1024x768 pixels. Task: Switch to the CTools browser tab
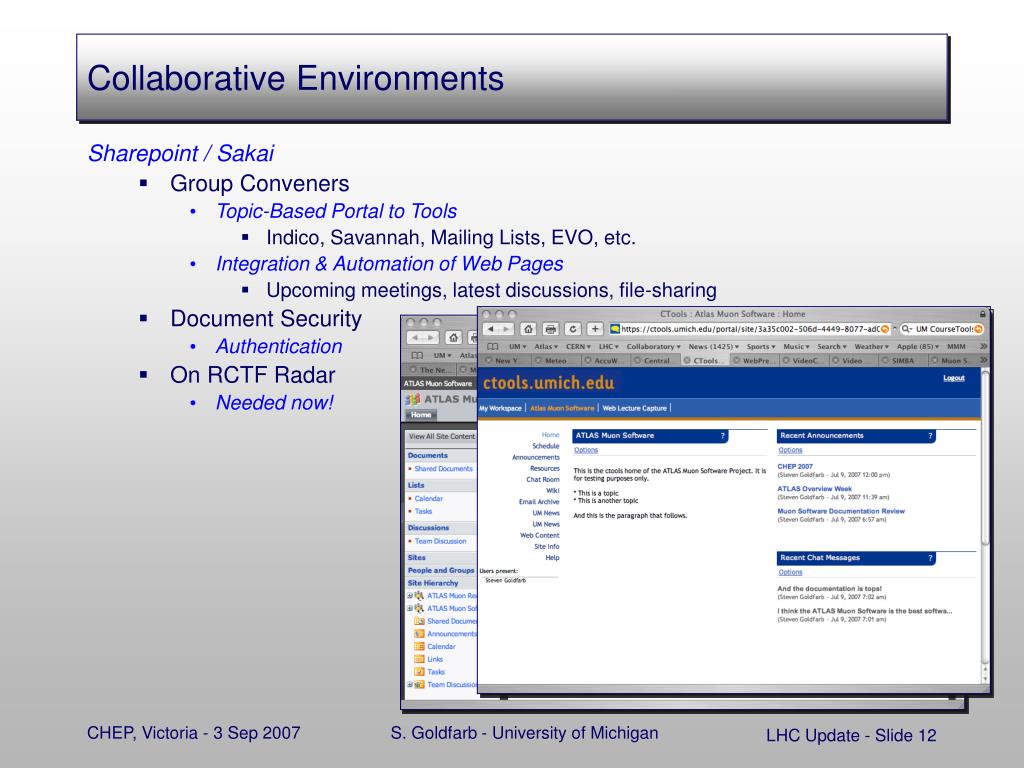[x=704, y=360]
